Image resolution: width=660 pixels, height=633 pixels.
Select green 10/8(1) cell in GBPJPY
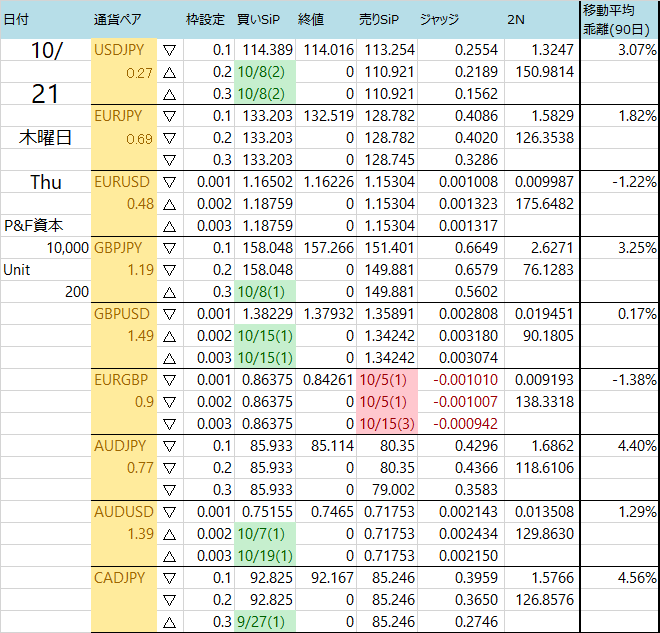[x=265, y=292]
